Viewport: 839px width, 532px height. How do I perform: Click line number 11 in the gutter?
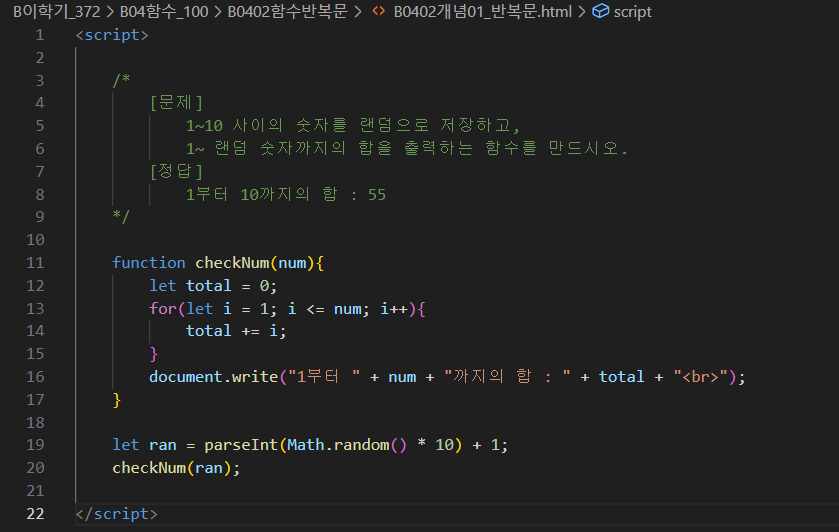point(35,263)
